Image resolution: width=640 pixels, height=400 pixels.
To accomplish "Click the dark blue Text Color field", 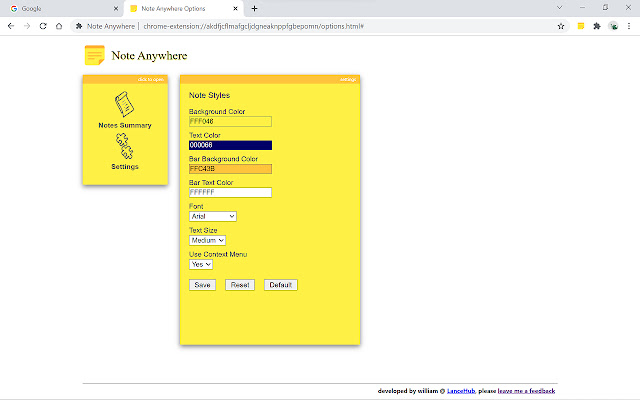I will pyautogui.click(x=230, y=145).
